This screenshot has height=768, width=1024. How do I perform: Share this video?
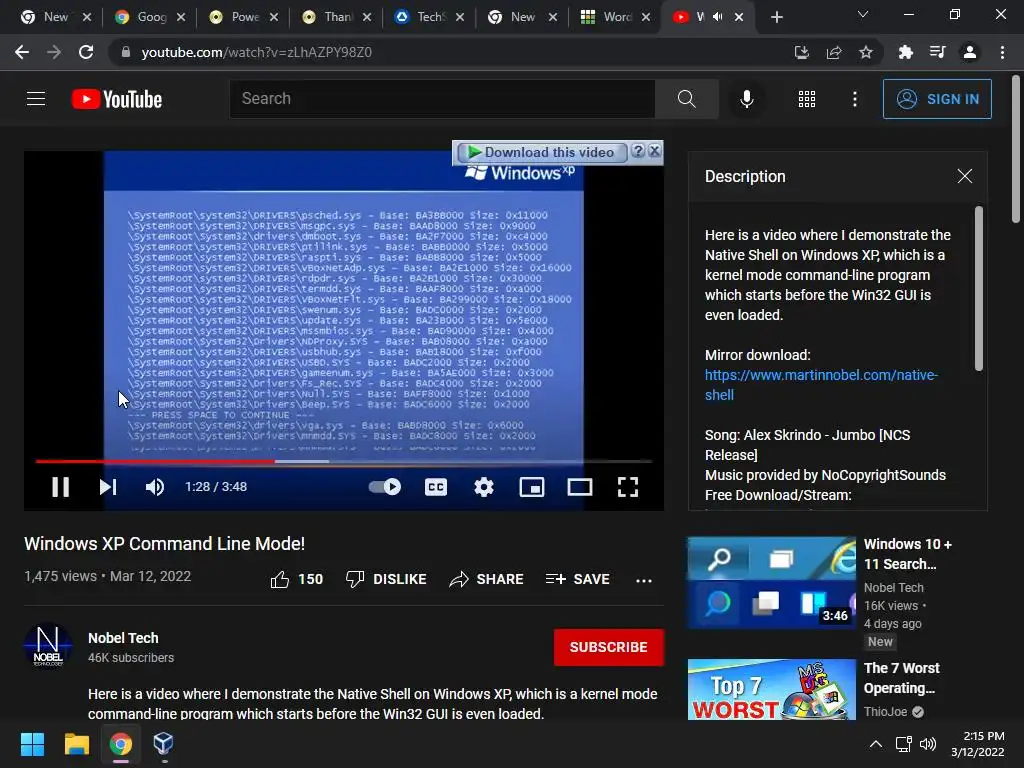click(x=486, y=579)
